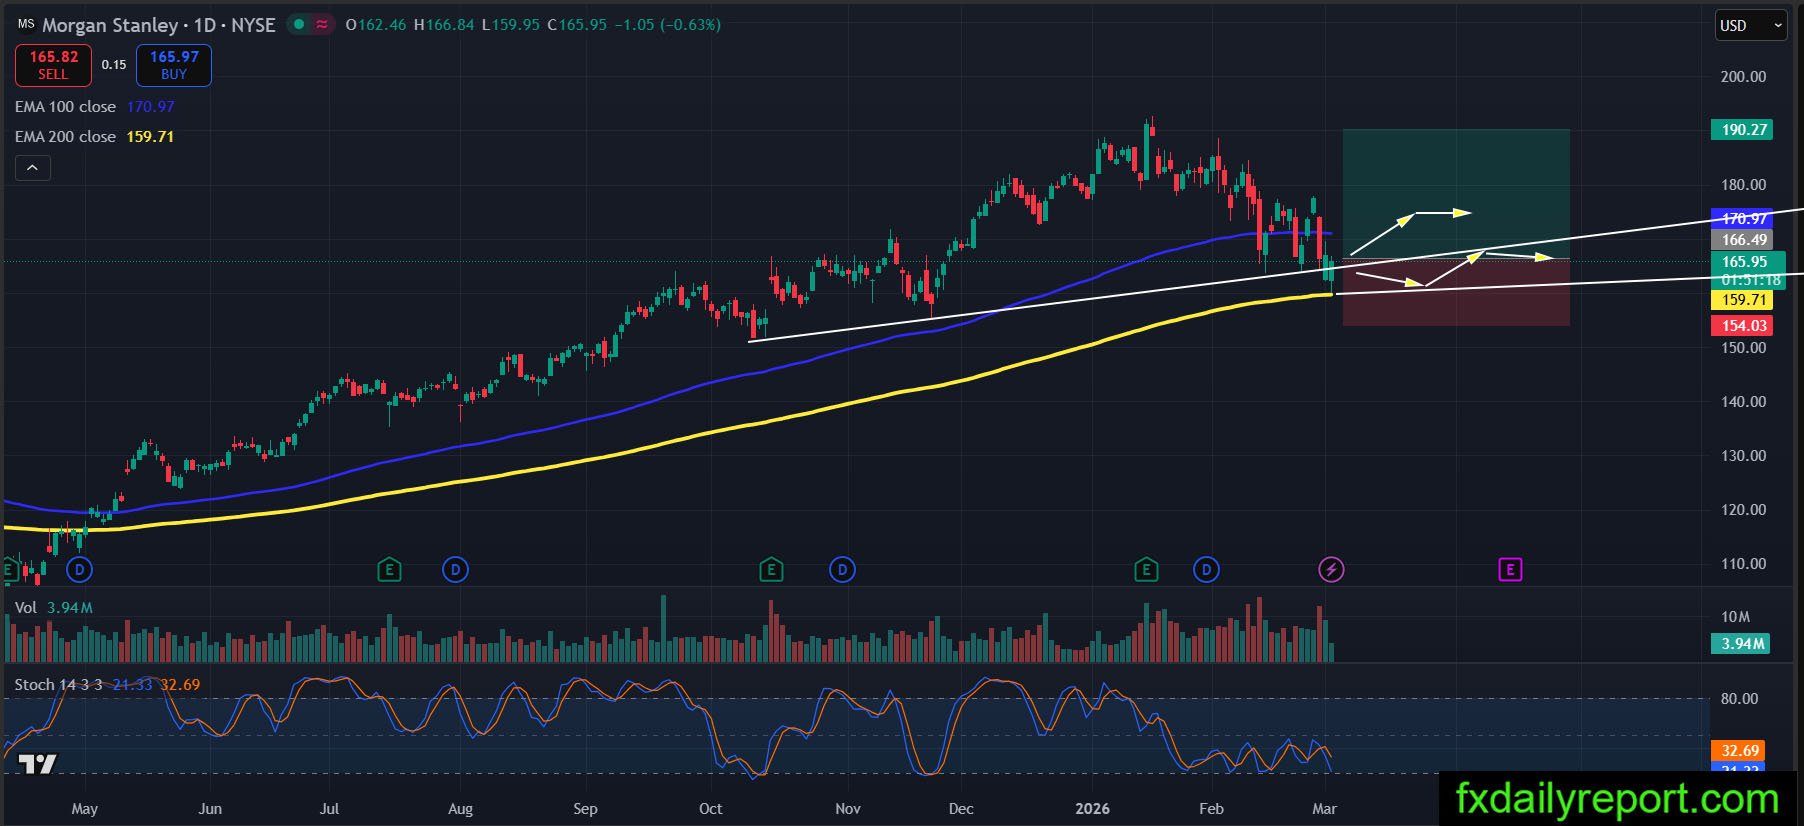Click the 2026 label on time axis

click(1092, 808)
